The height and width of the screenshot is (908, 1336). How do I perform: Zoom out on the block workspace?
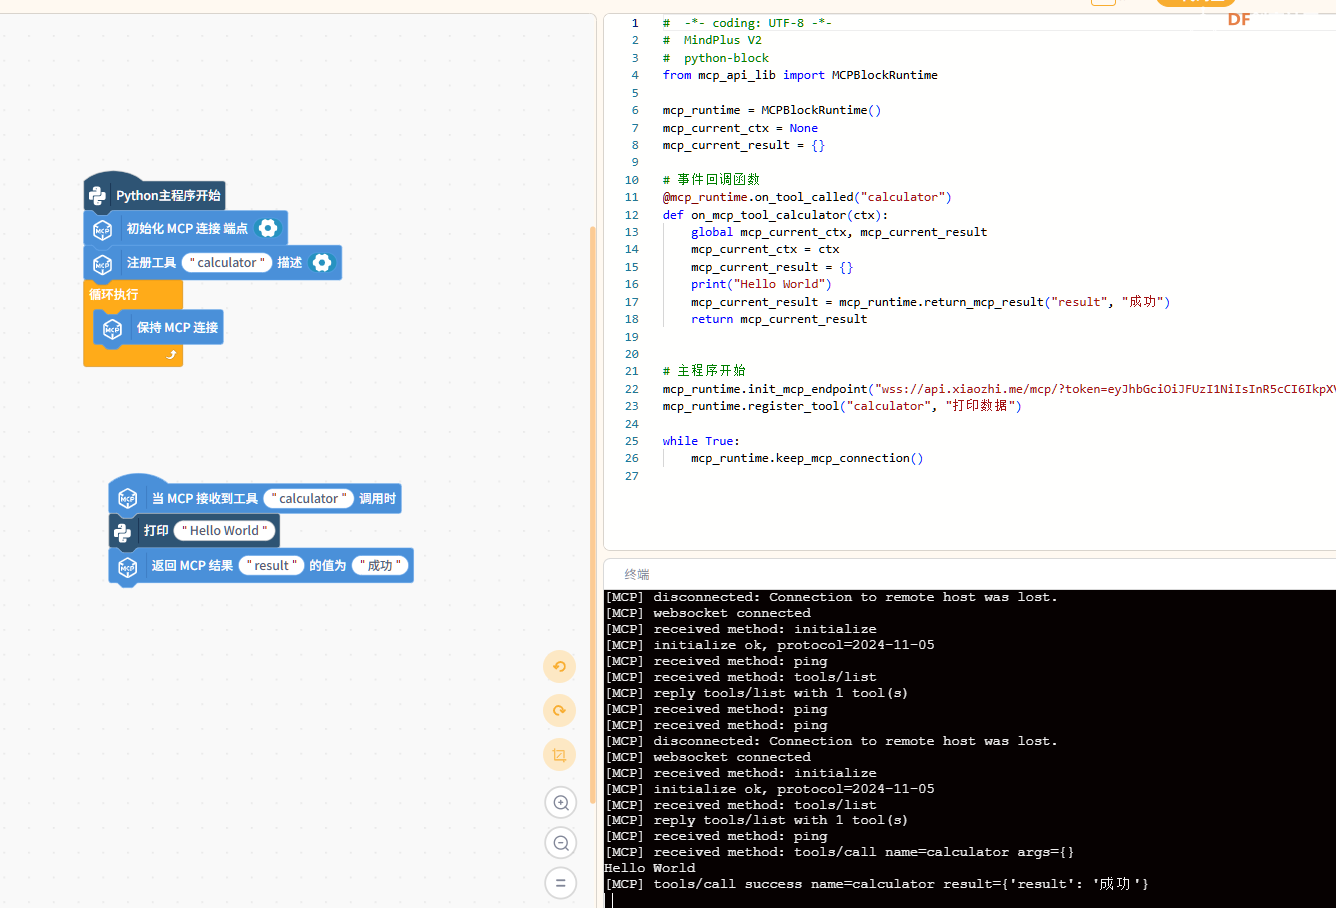(x=561, y=843)
